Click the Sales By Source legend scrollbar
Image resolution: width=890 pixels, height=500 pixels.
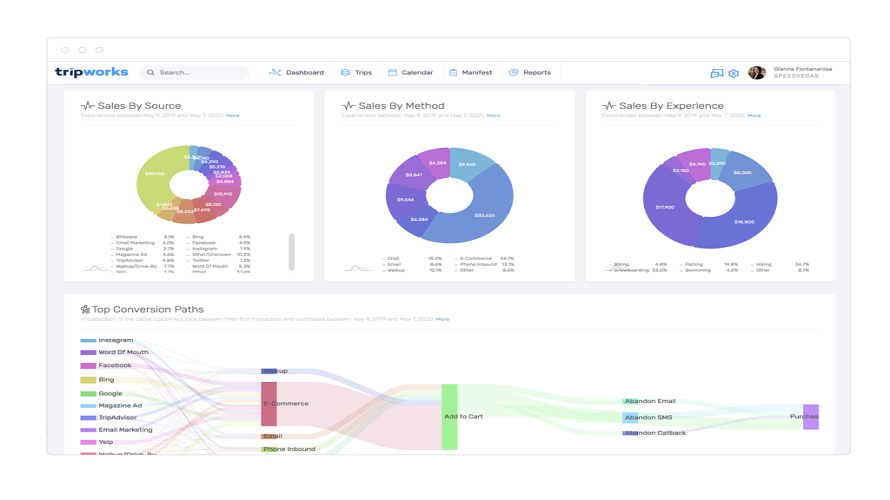click(x=292, y=252)
